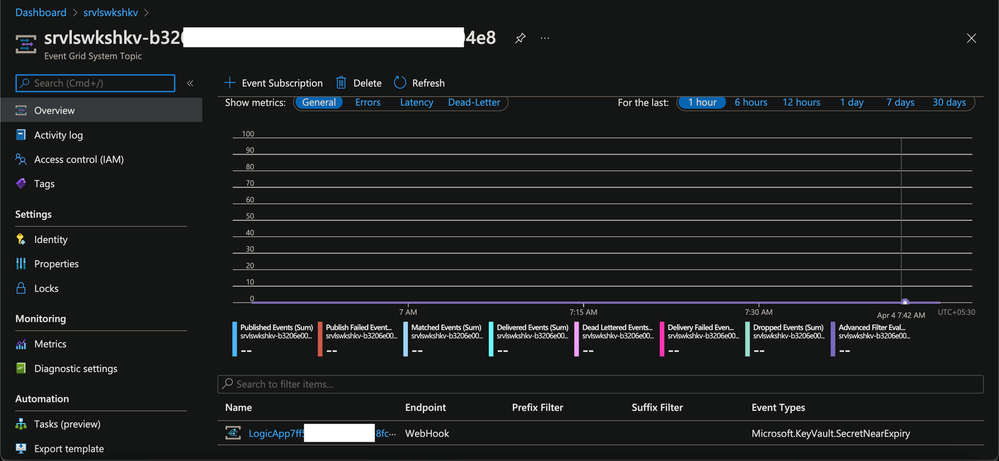Go to Dashboard breadcrumb
Image resolution: width=999 pixels, height=461 pixels.
(41, 12)
